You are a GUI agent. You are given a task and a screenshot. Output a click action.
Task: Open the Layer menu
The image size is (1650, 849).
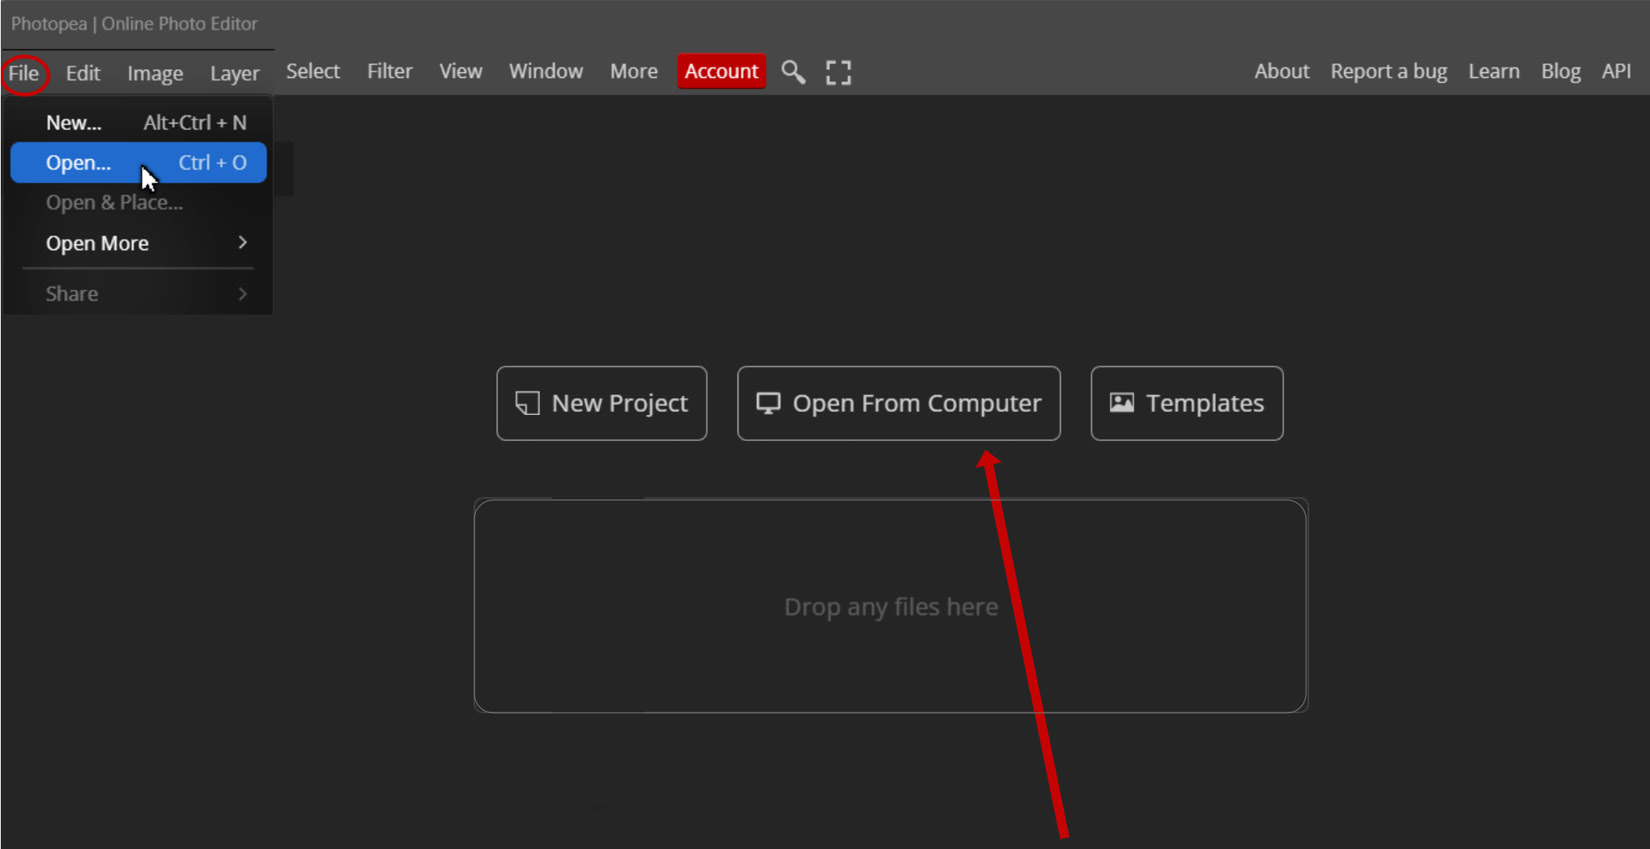pyautogui.click(x=235, y=73)
